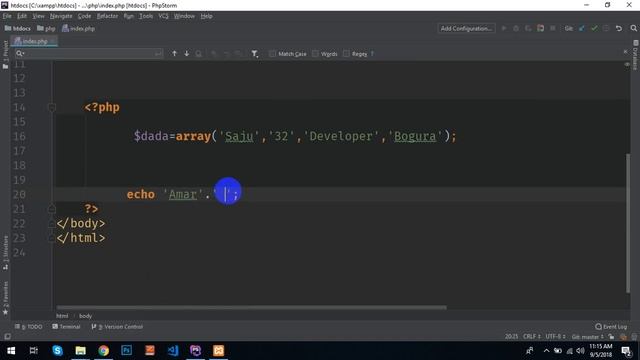Image resolution: width=640 pixels, height=360 pixels.
Task: Open the Project tool window side tab
Action: coord(5,54)
